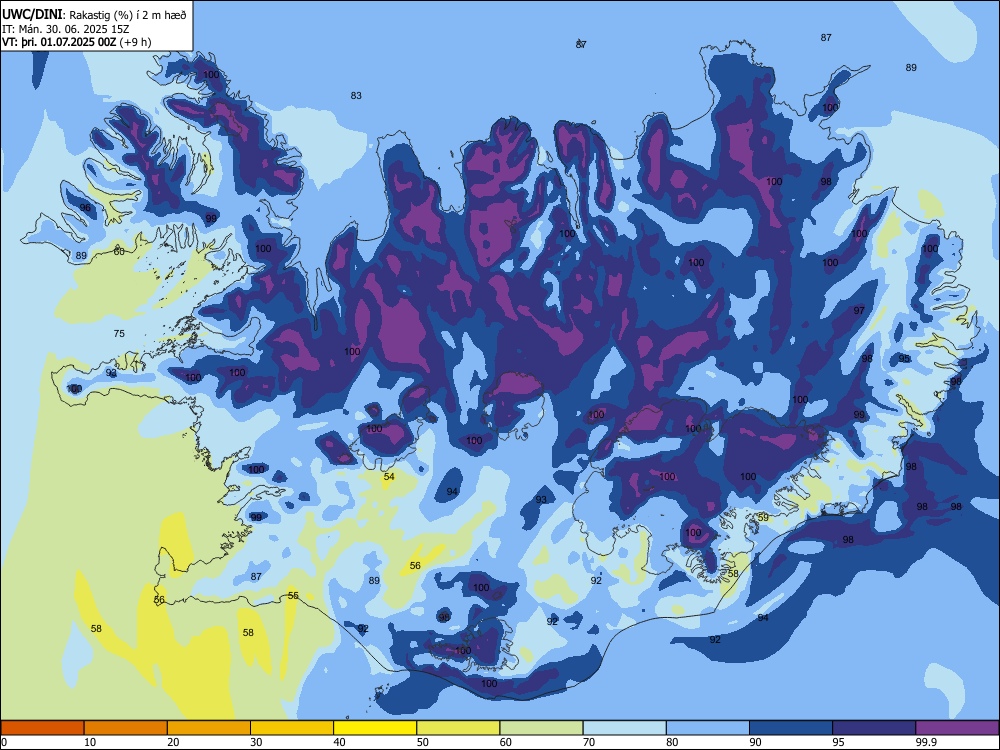Click the '54' humidity value on the map
1000x750 pixels.
coord(389,477)
